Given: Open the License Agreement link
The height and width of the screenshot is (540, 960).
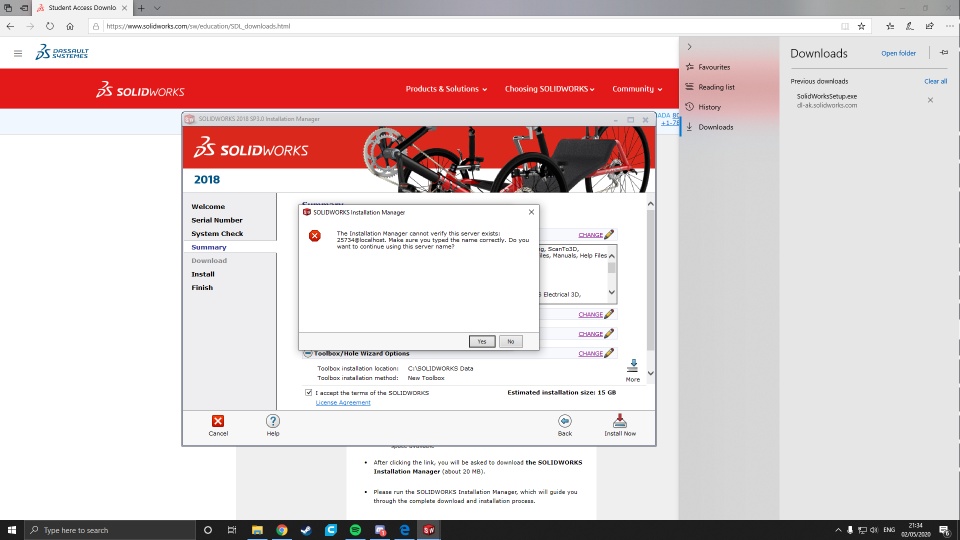Looking at the screenshot, I should tap(343, 402).
